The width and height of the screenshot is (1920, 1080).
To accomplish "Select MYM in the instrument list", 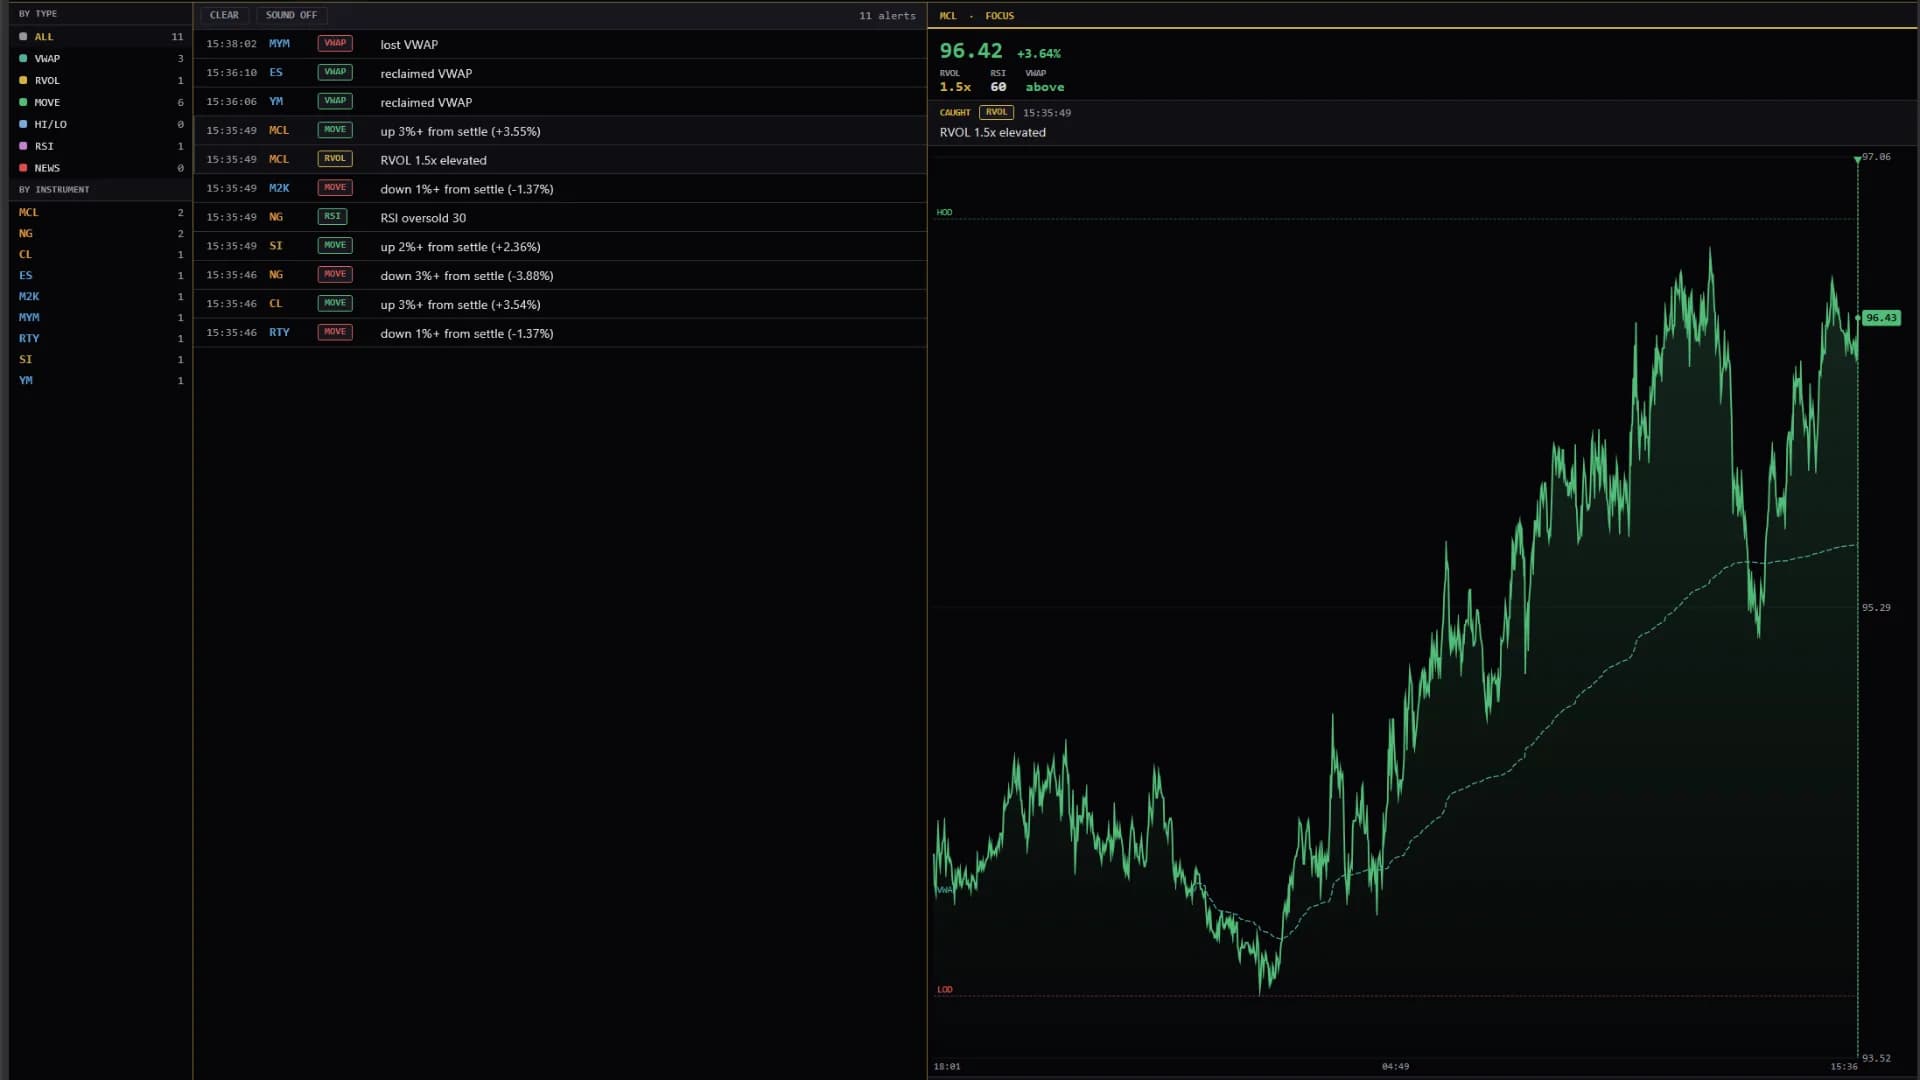I will click(100, 317).
